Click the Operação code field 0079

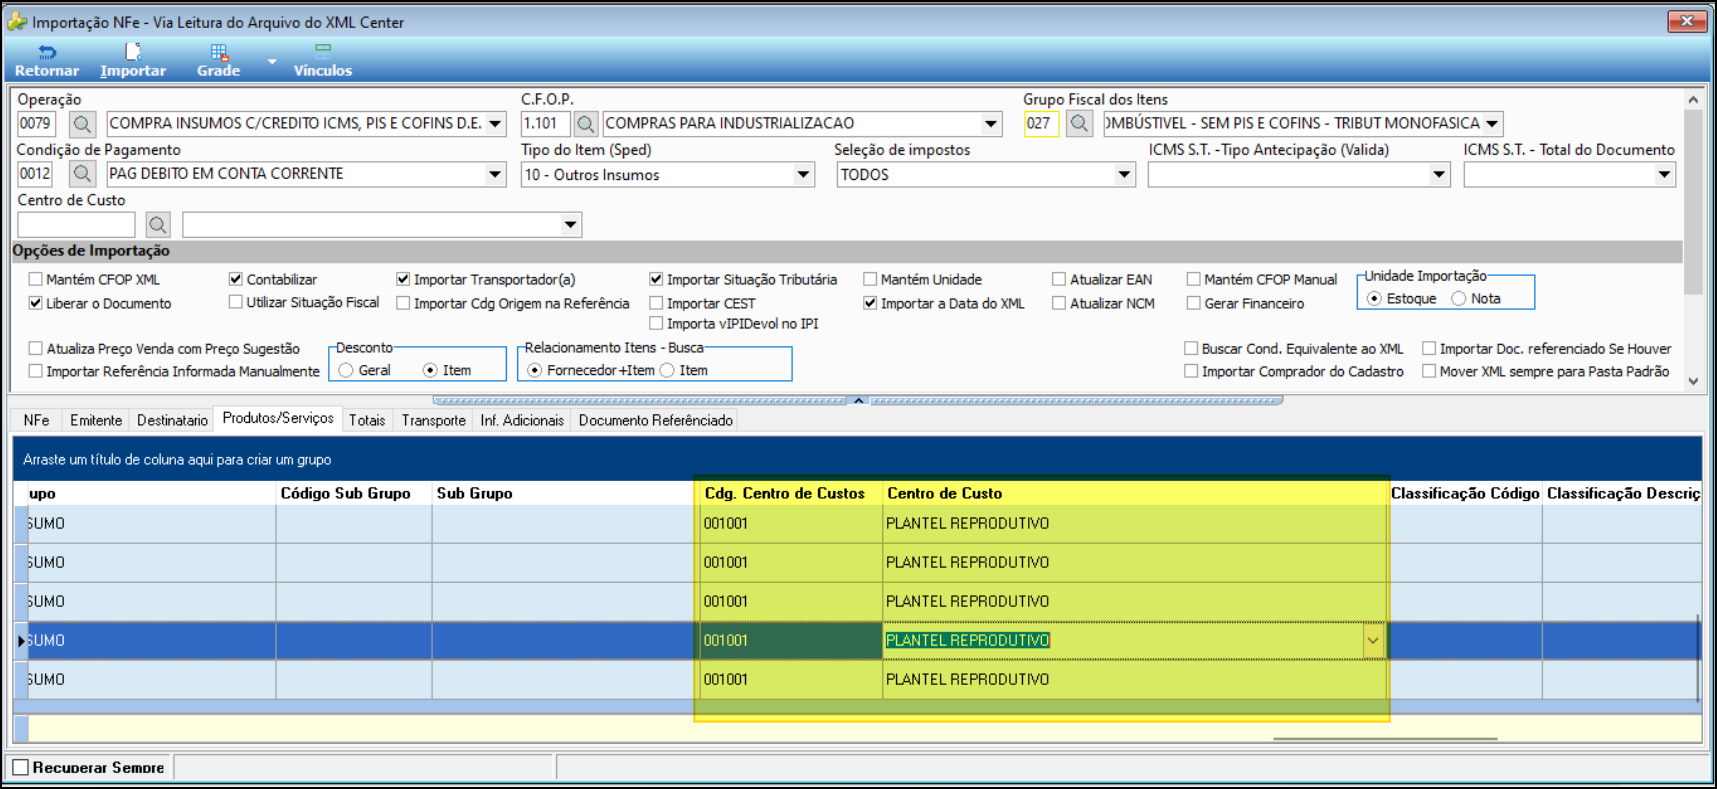click(x=36, y=124)
